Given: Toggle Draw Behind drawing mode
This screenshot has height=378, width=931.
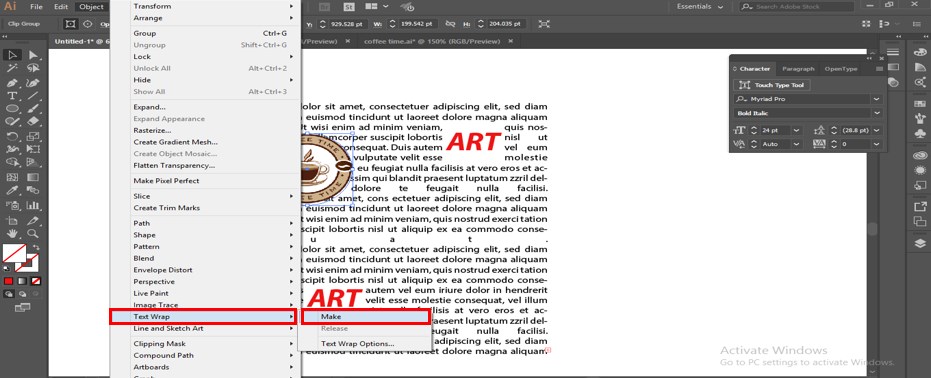Looking at the screenshot, I should tap(23, 293).
